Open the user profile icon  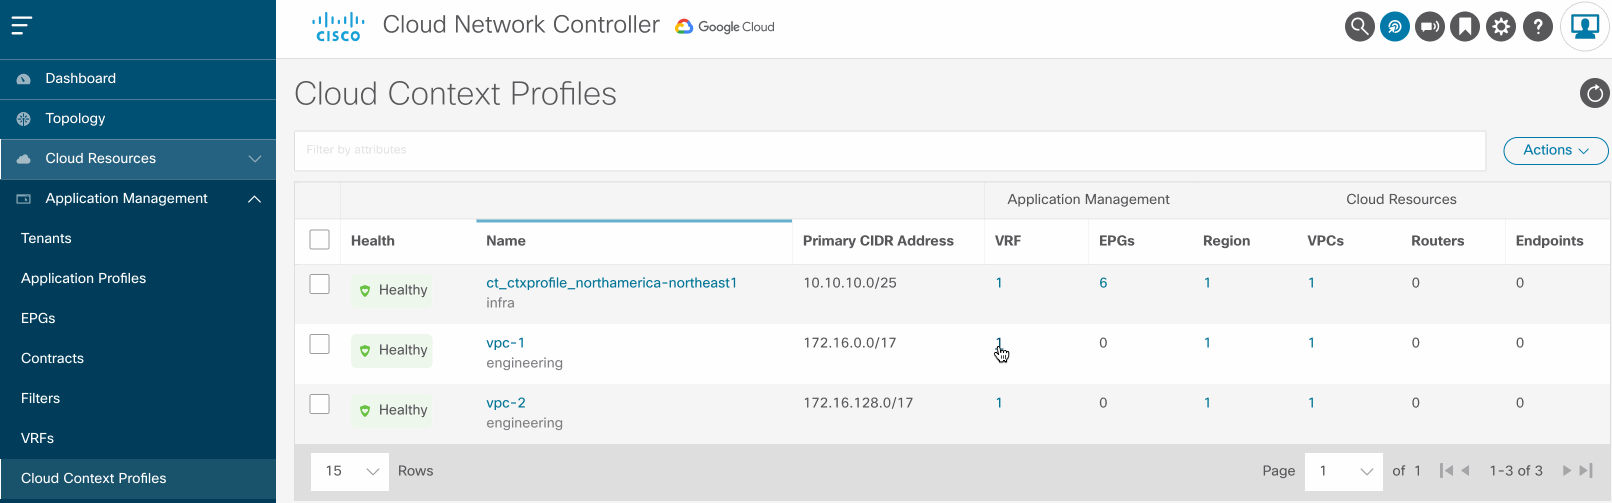(1585, 27)
